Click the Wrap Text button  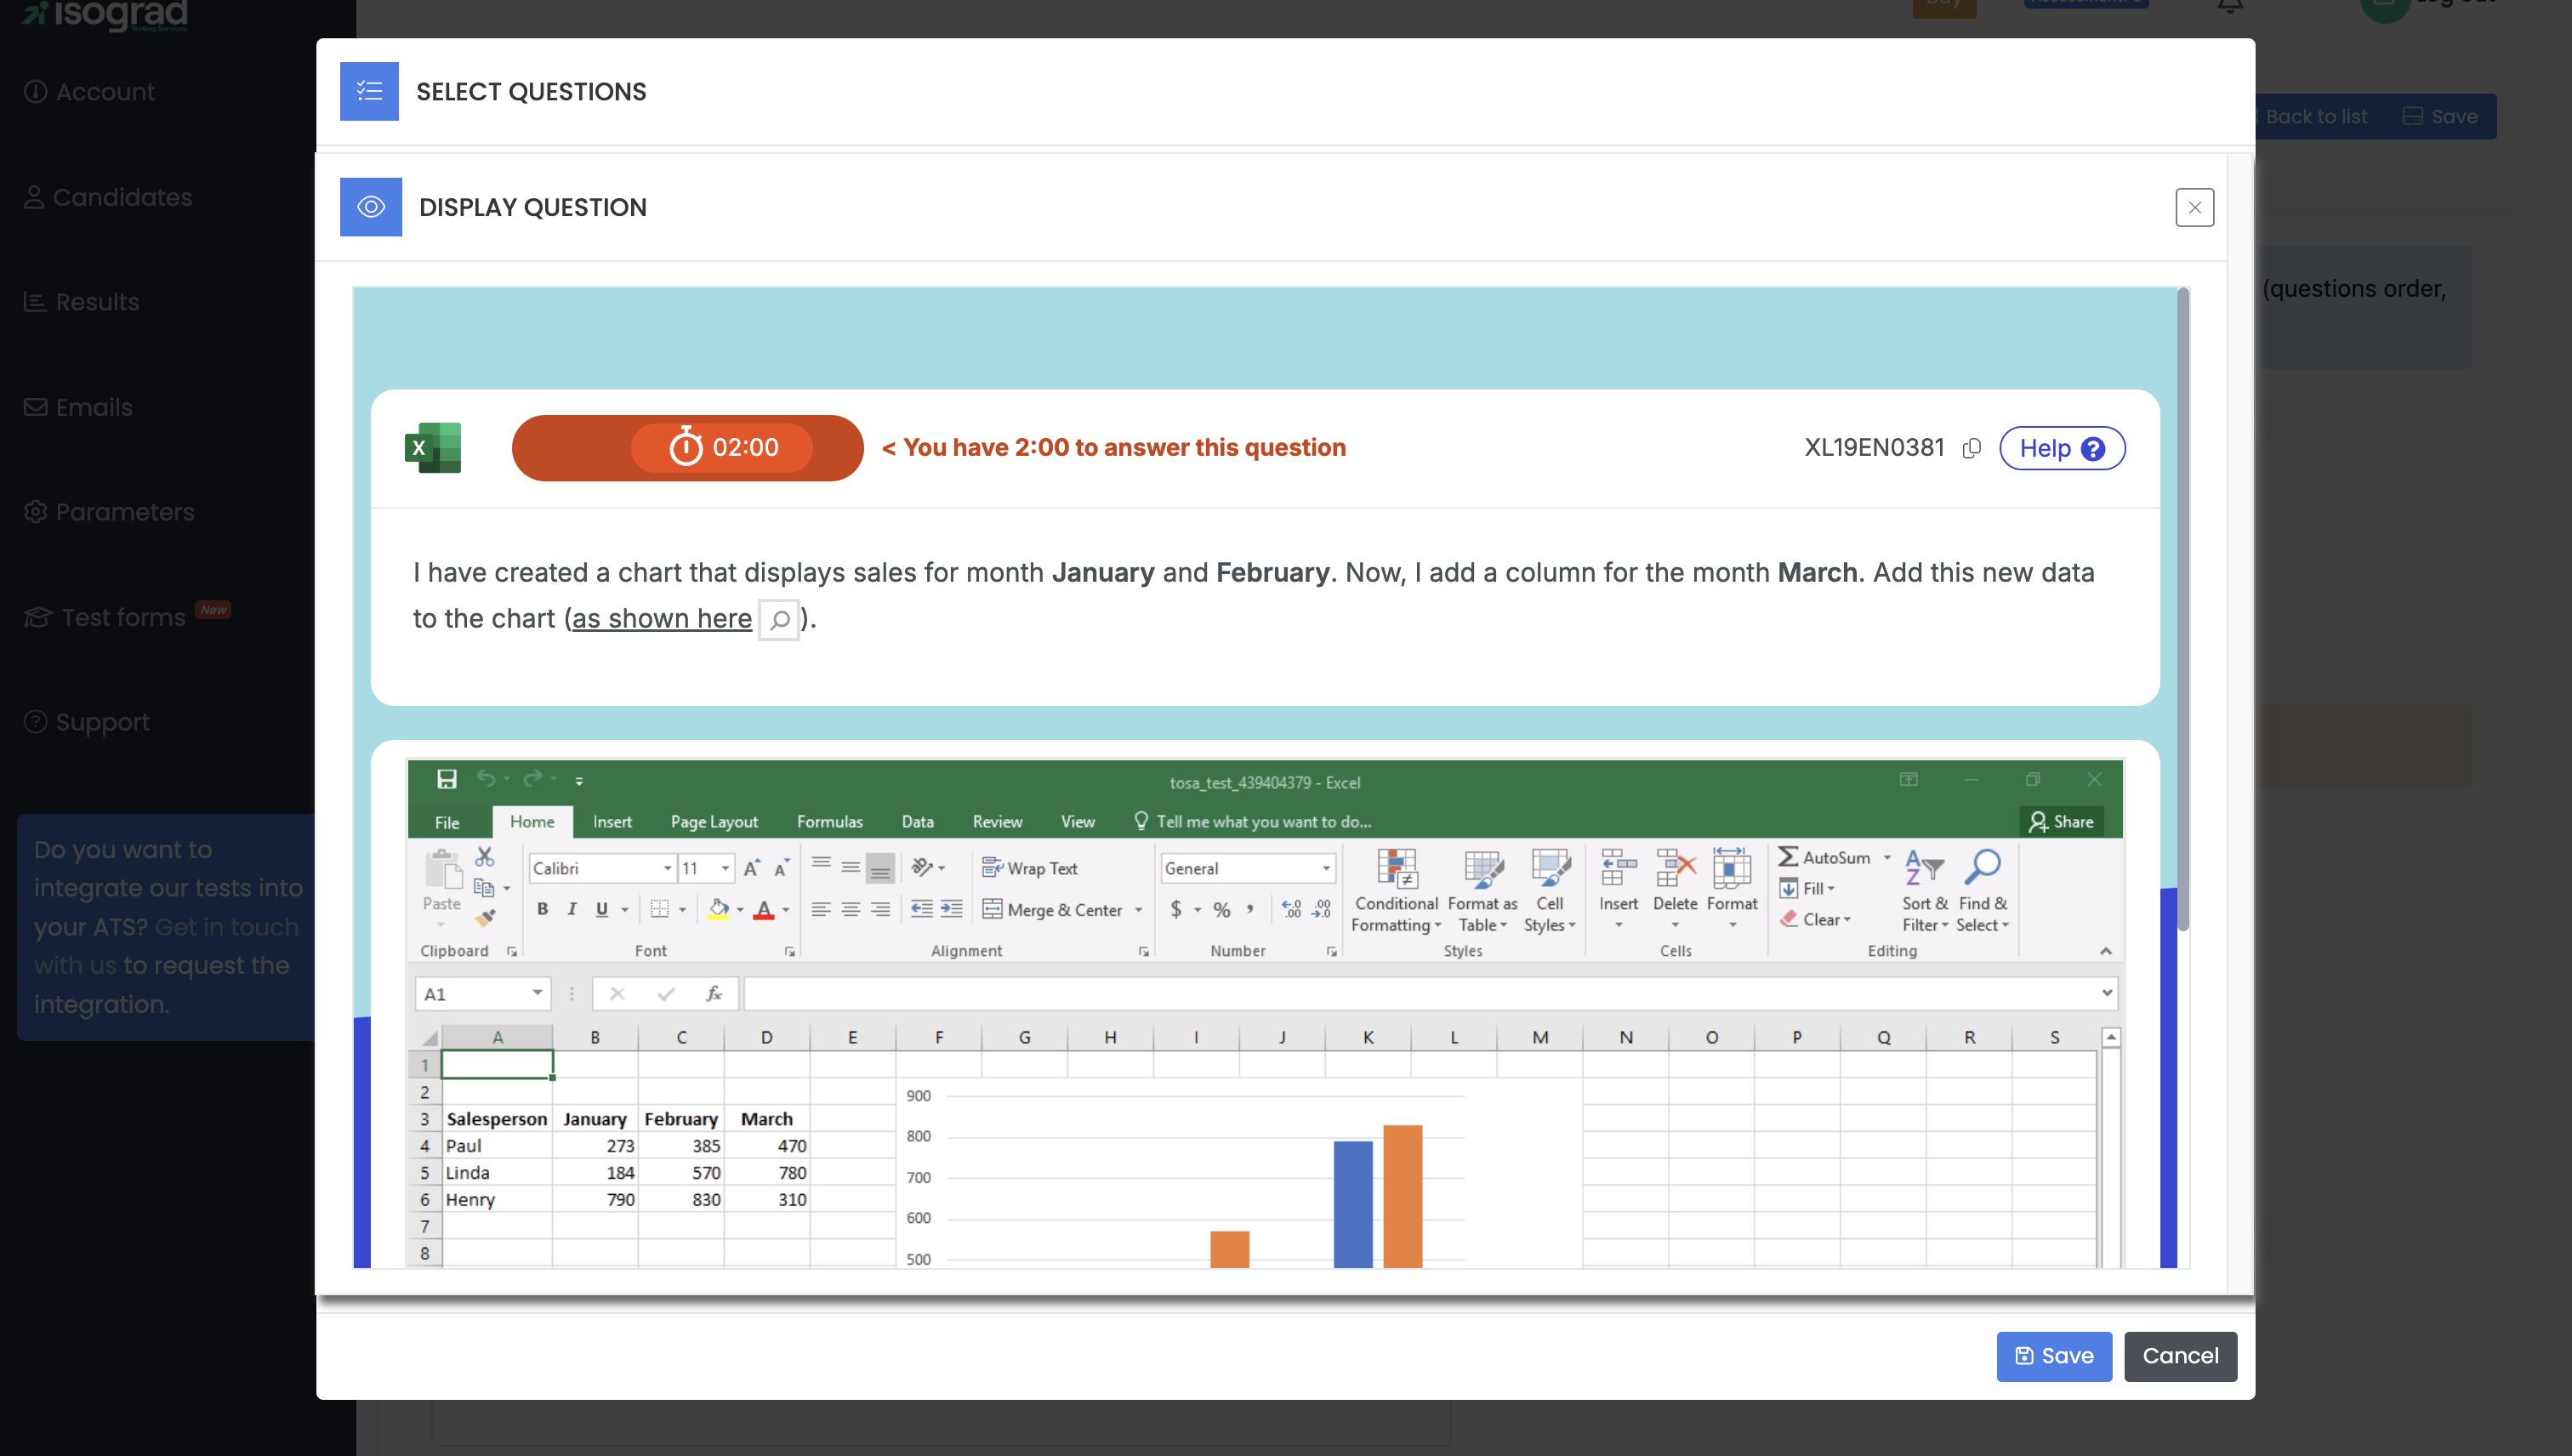click(x=1030, y=868)
